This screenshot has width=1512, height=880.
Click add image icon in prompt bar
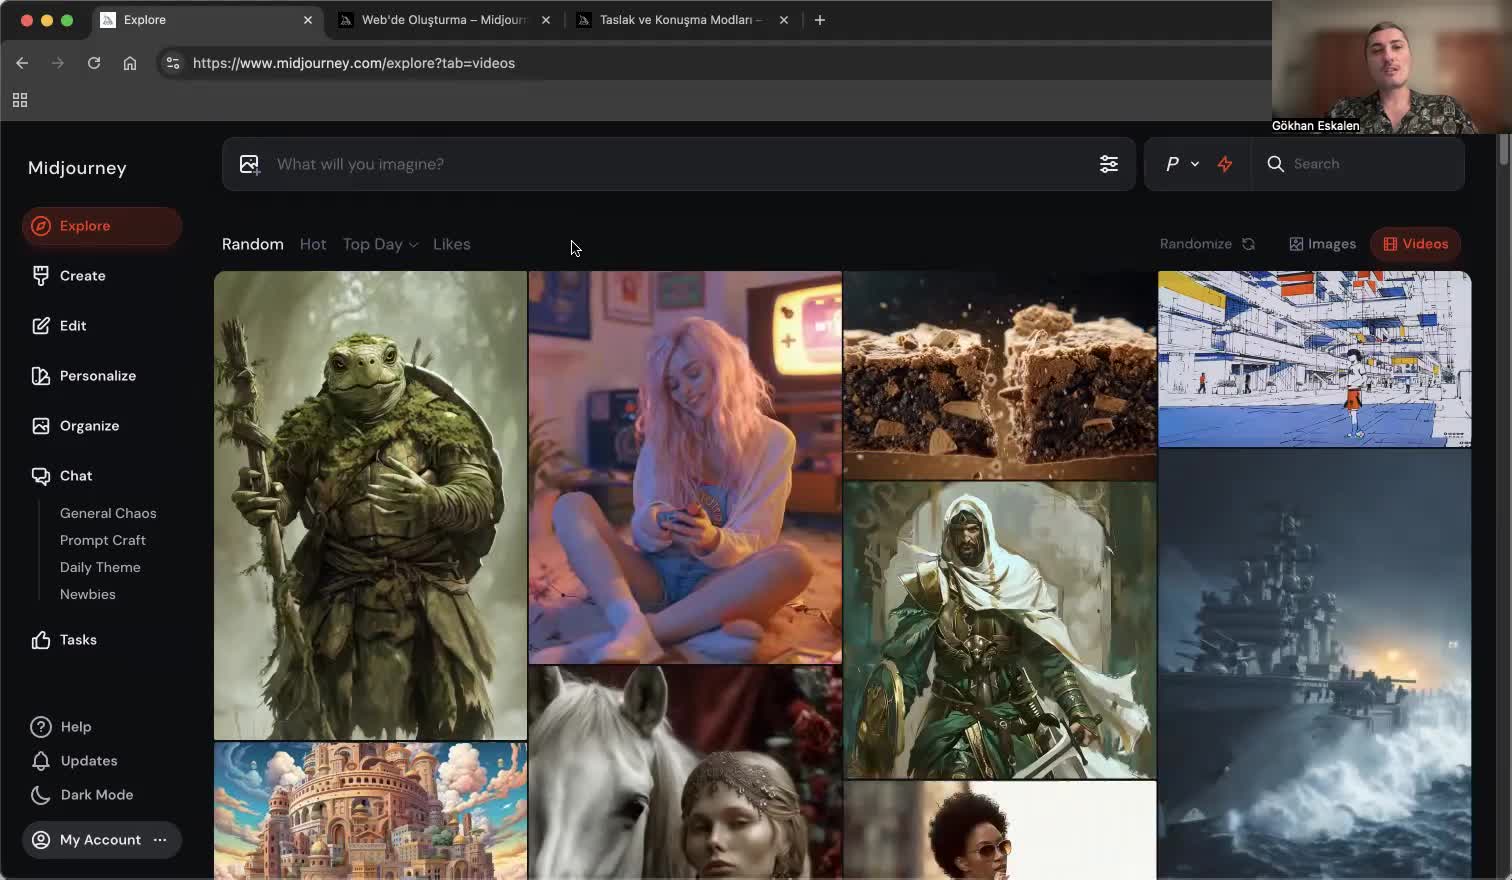click(250, 164)
